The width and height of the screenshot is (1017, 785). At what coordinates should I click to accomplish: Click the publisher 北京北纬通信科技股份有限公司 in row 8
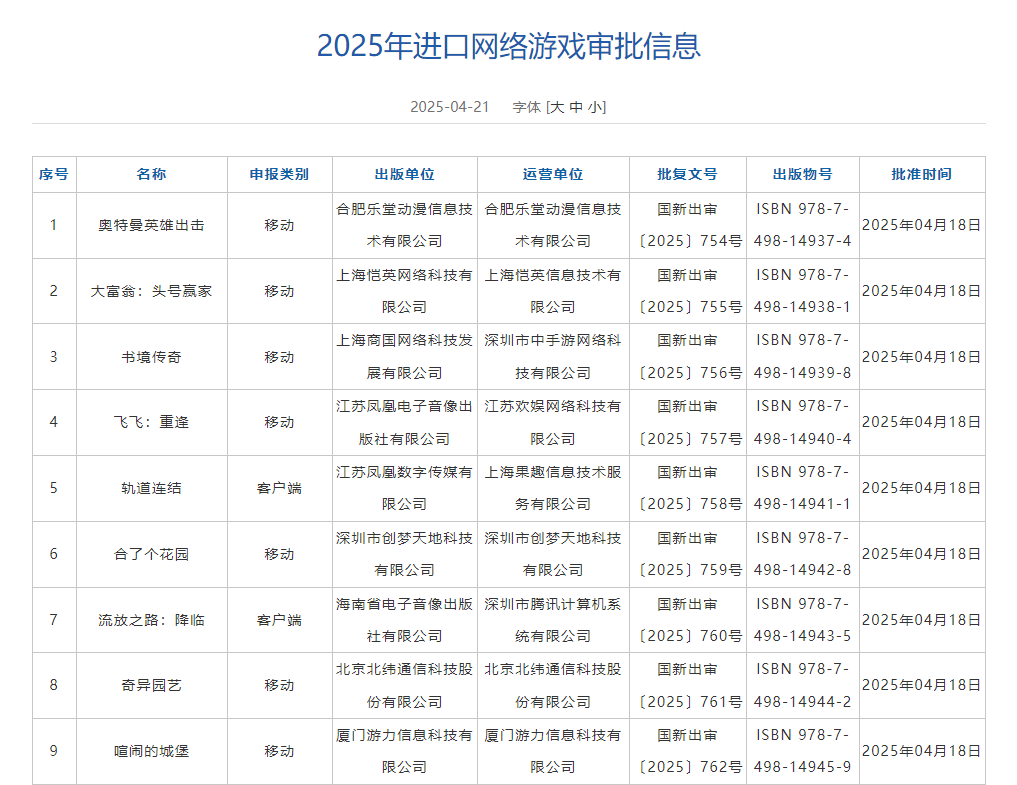404,685
